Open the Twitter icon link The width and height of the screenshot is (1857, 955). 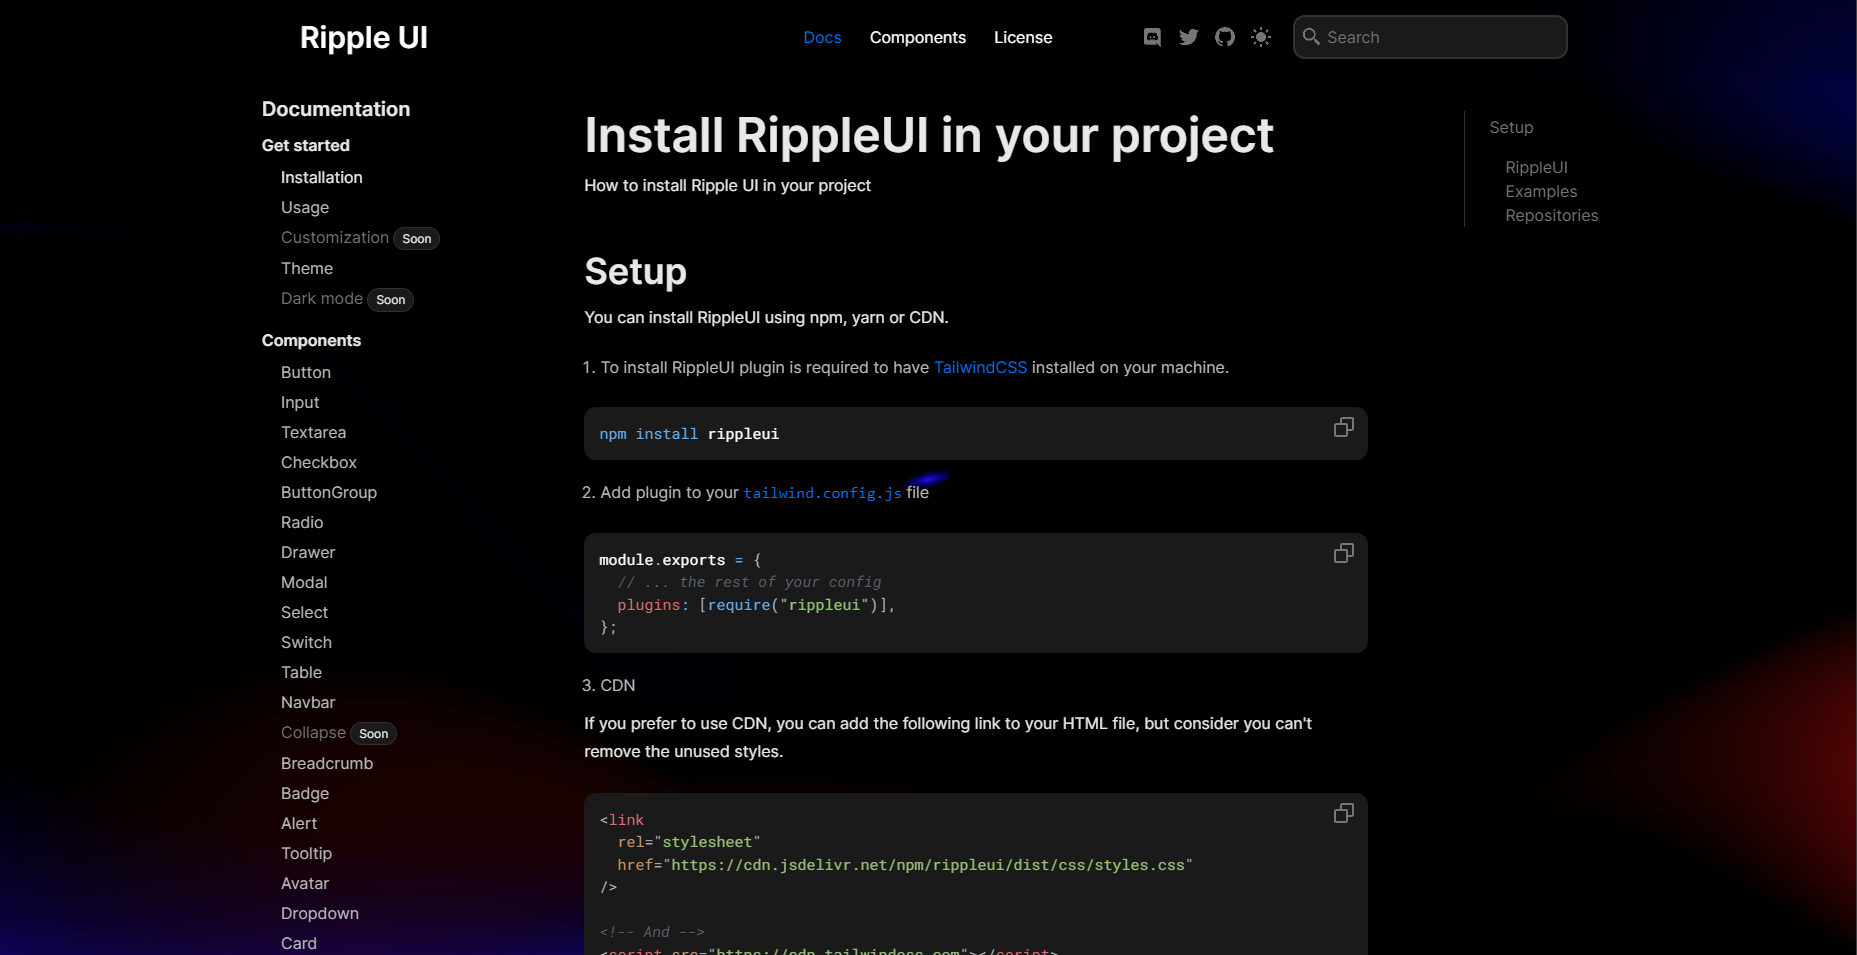[x=1188, y=37]
